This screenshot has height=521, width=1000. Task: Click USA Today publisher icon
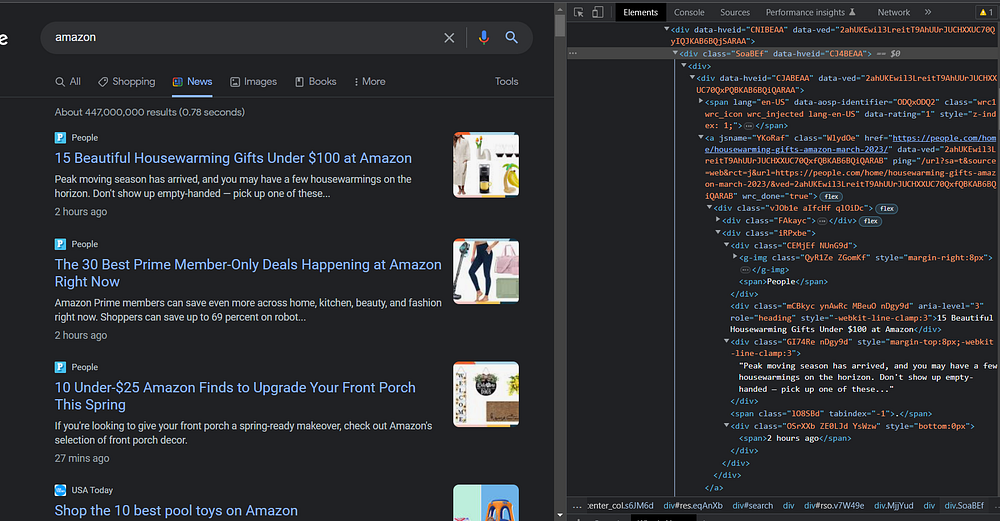click(60, 490)
